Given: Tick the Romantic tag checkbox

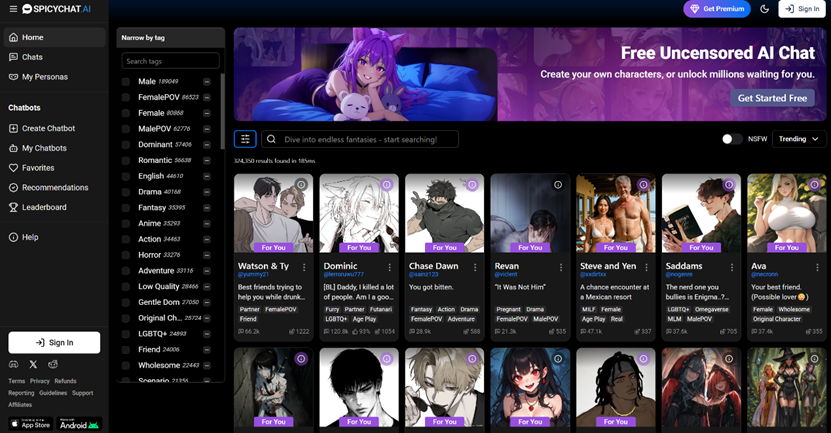Looking at the screenshot, I should click(x=126, y=160).
